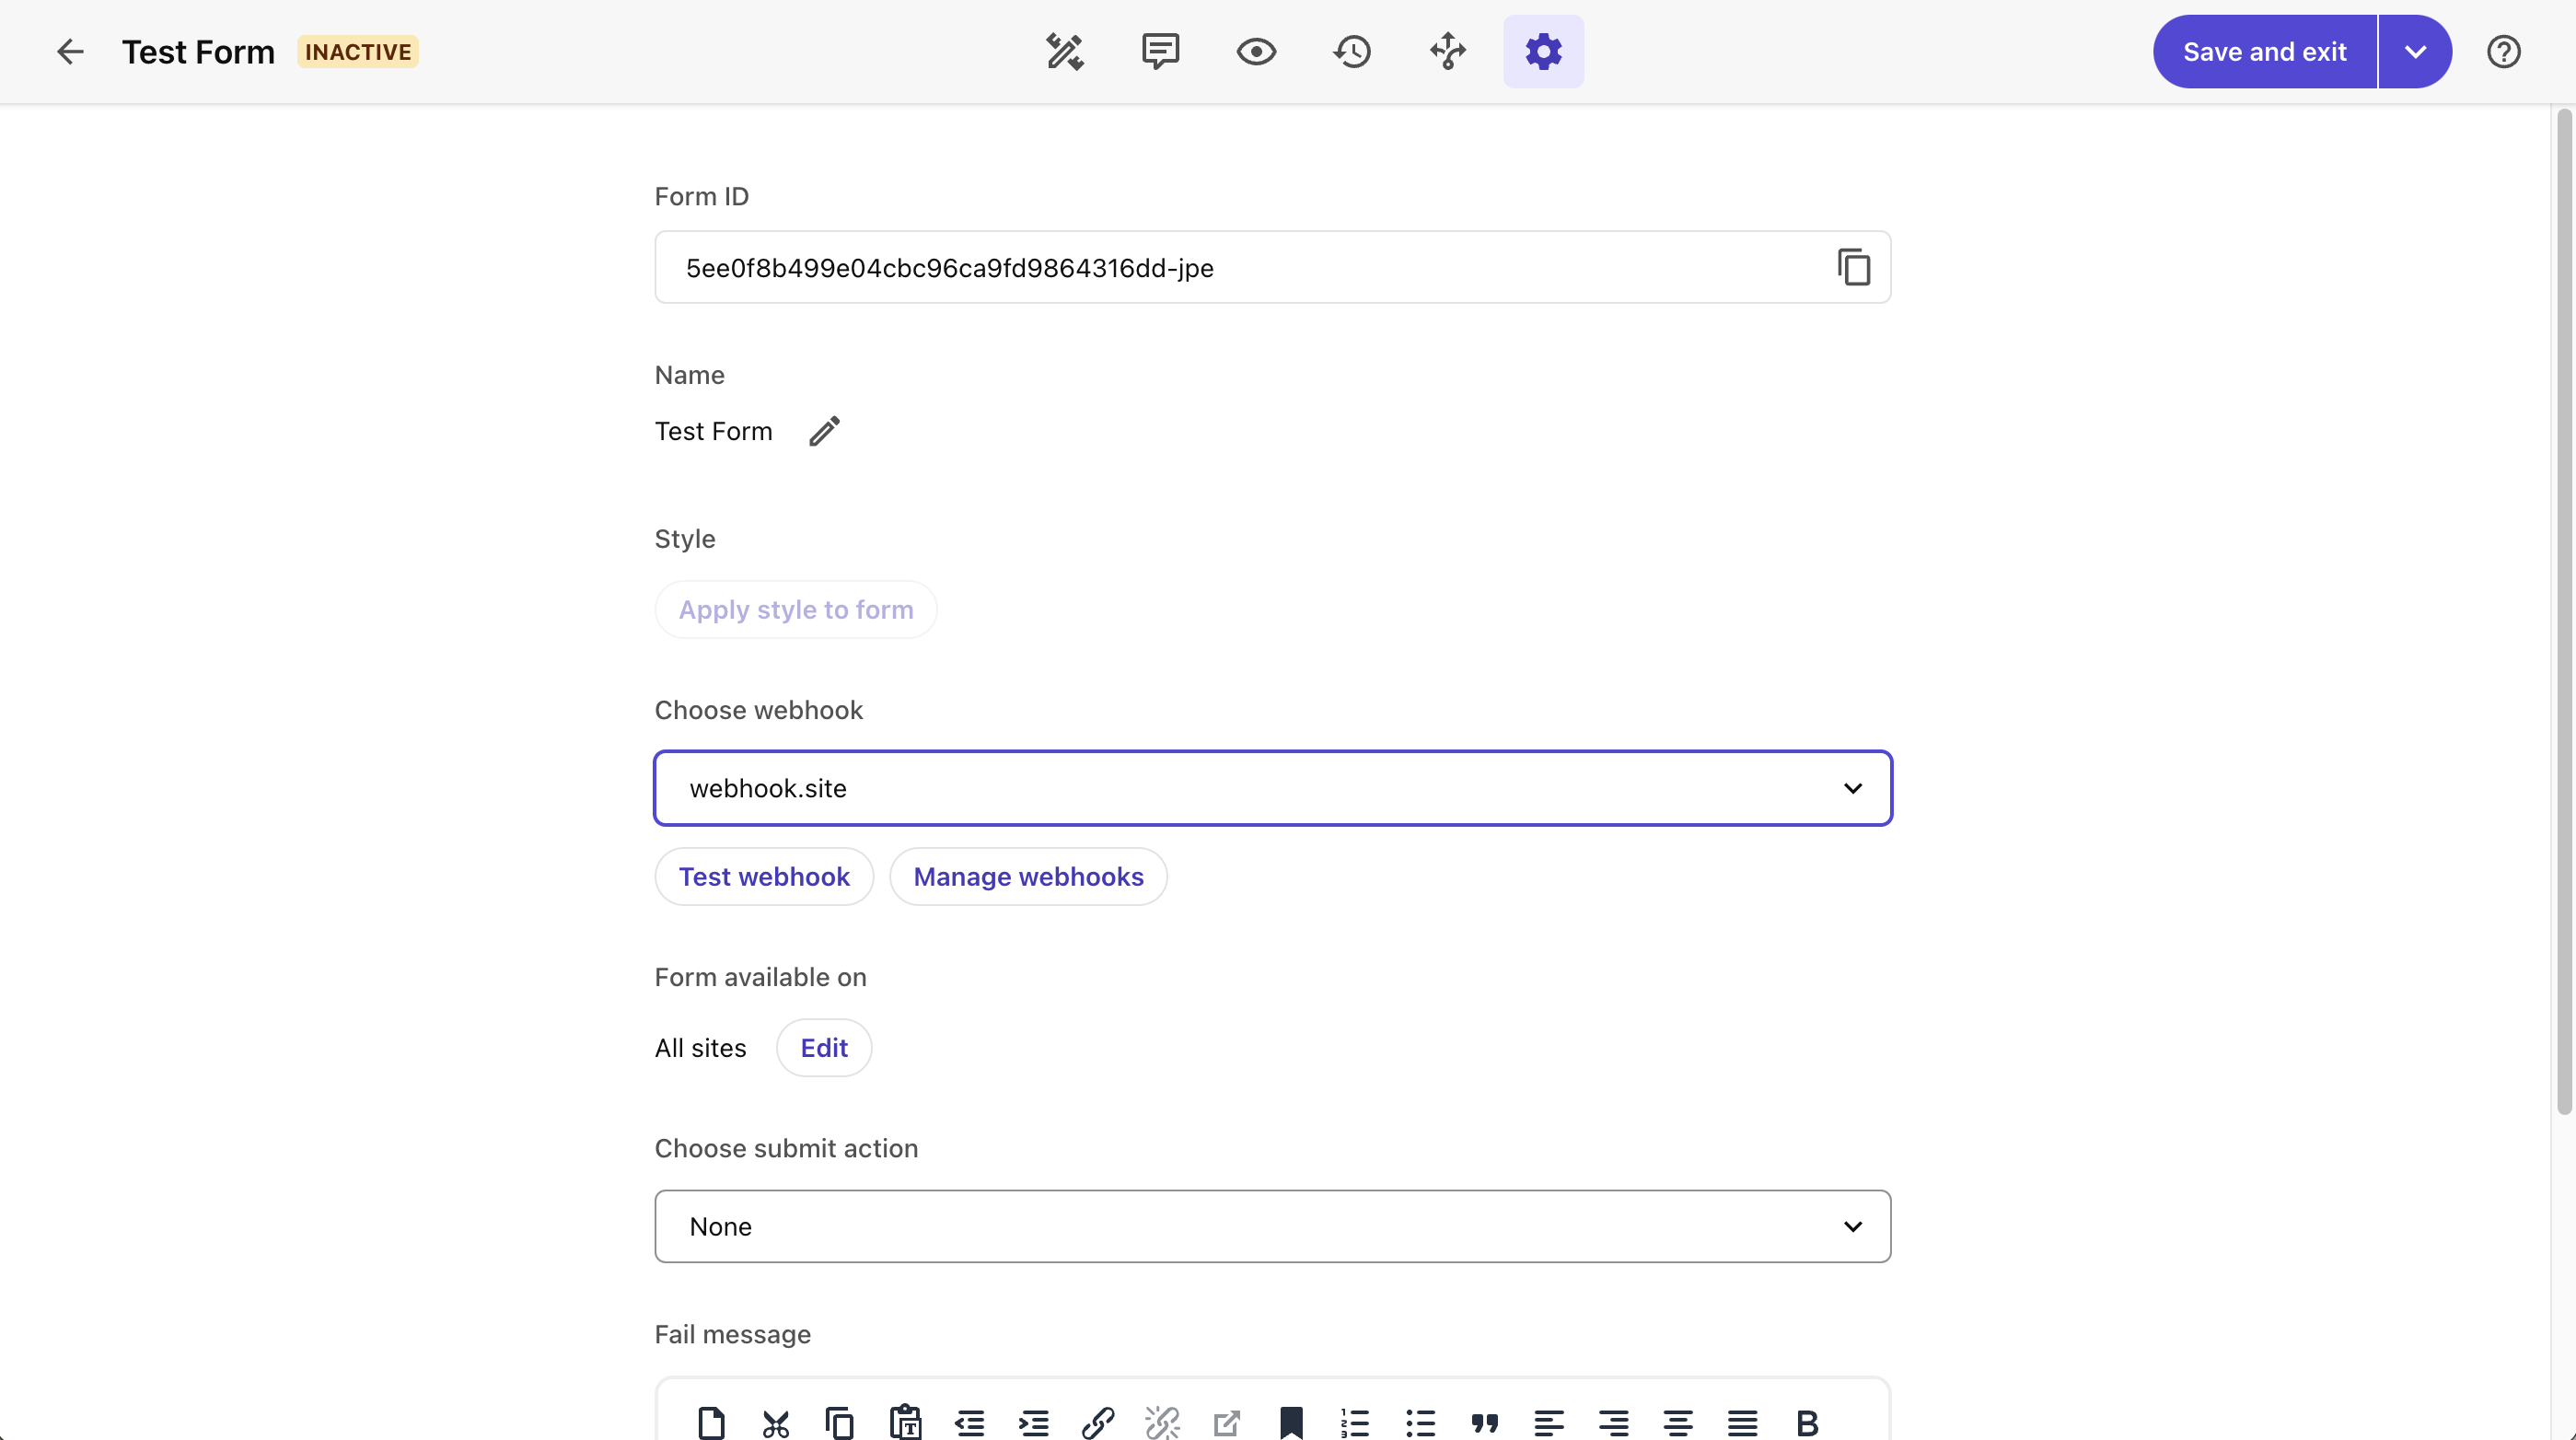Screen dimensions: 2576x1440
Task: Click the magic wand/auto-build icon
Action: pyautogui.click(x=1065, y=50)
